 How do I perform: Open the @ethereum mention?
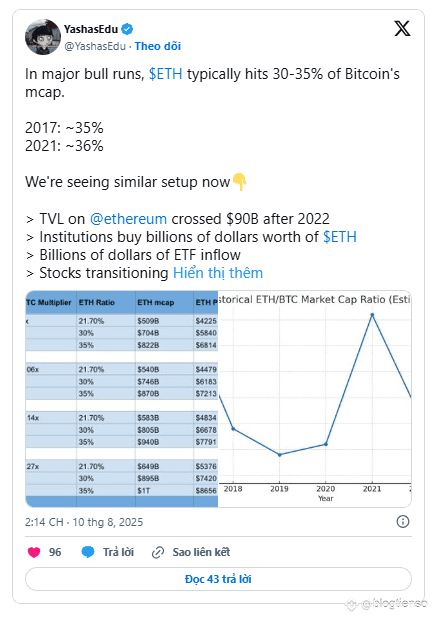pos(128,219)
